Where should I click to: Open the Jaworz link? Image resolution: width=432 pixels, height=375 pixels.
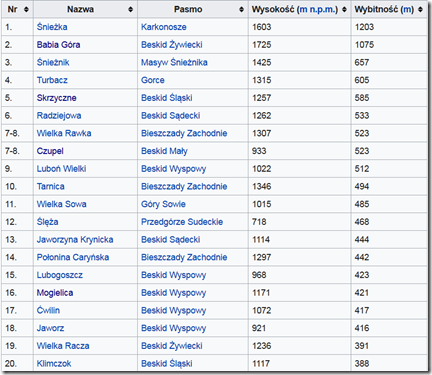[50, 328]
